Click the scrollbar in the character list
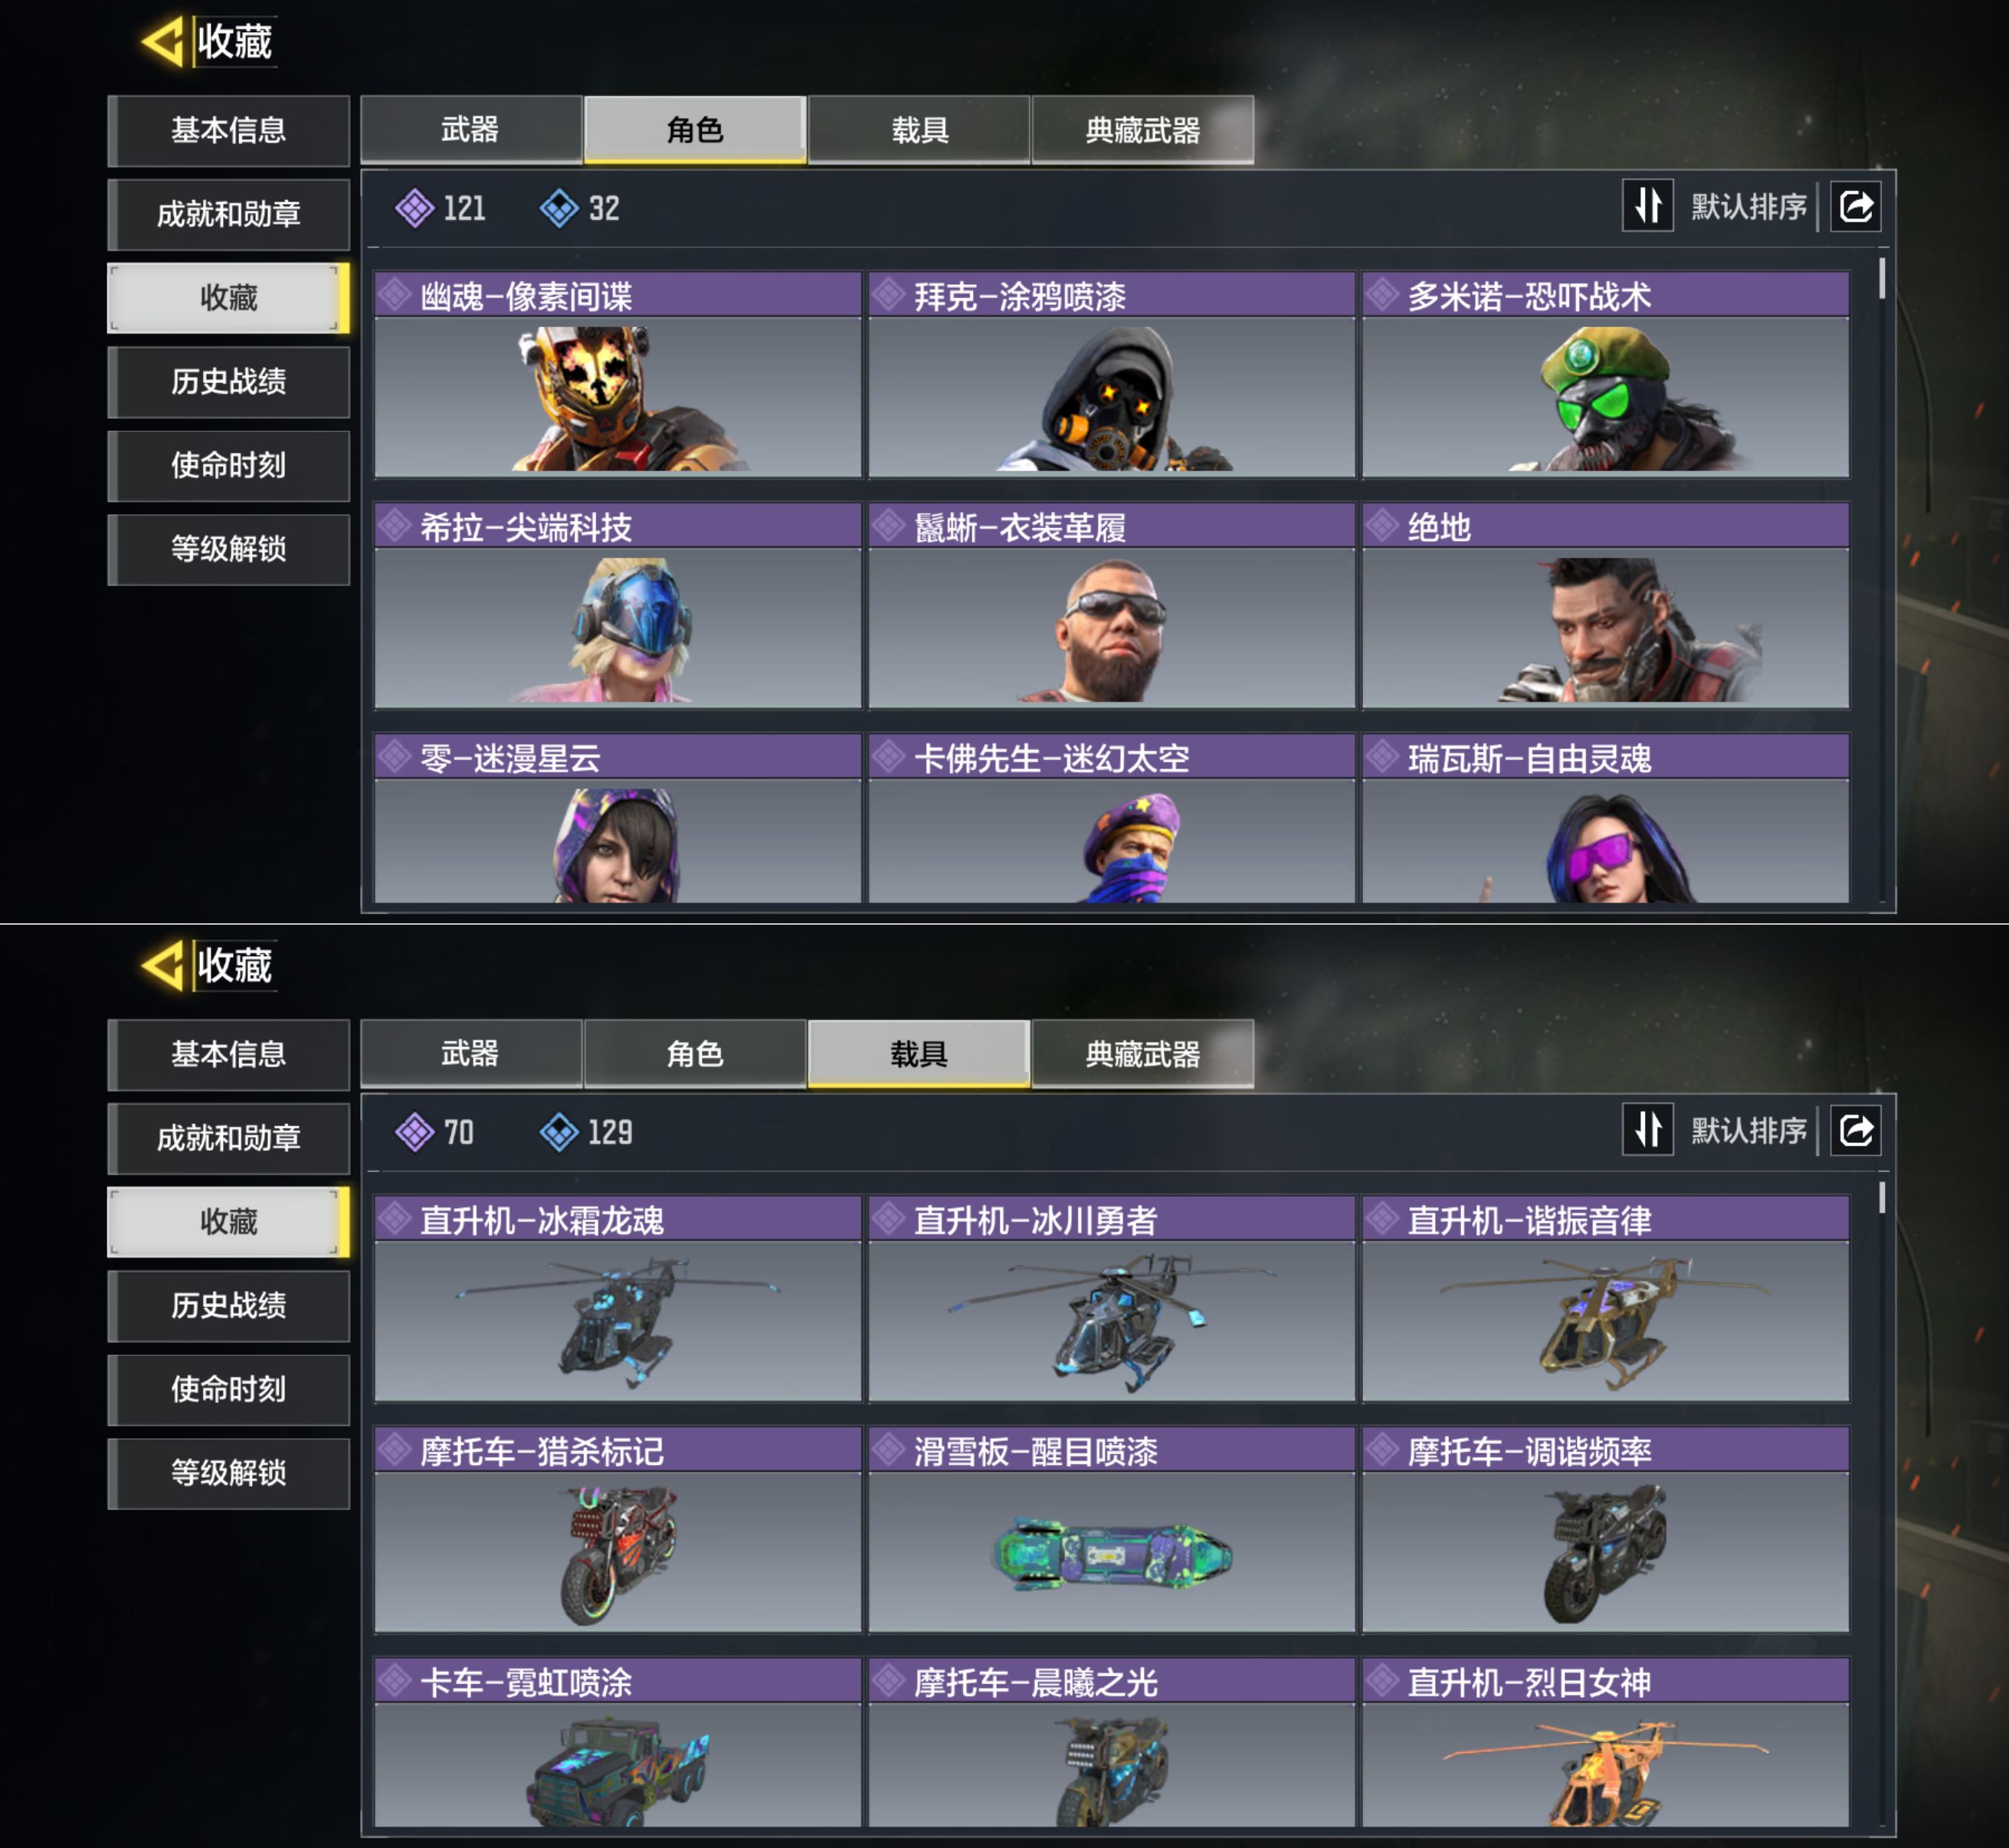The height and width of the screenshot is (1848, 2009). click(x=1882, y=278)
